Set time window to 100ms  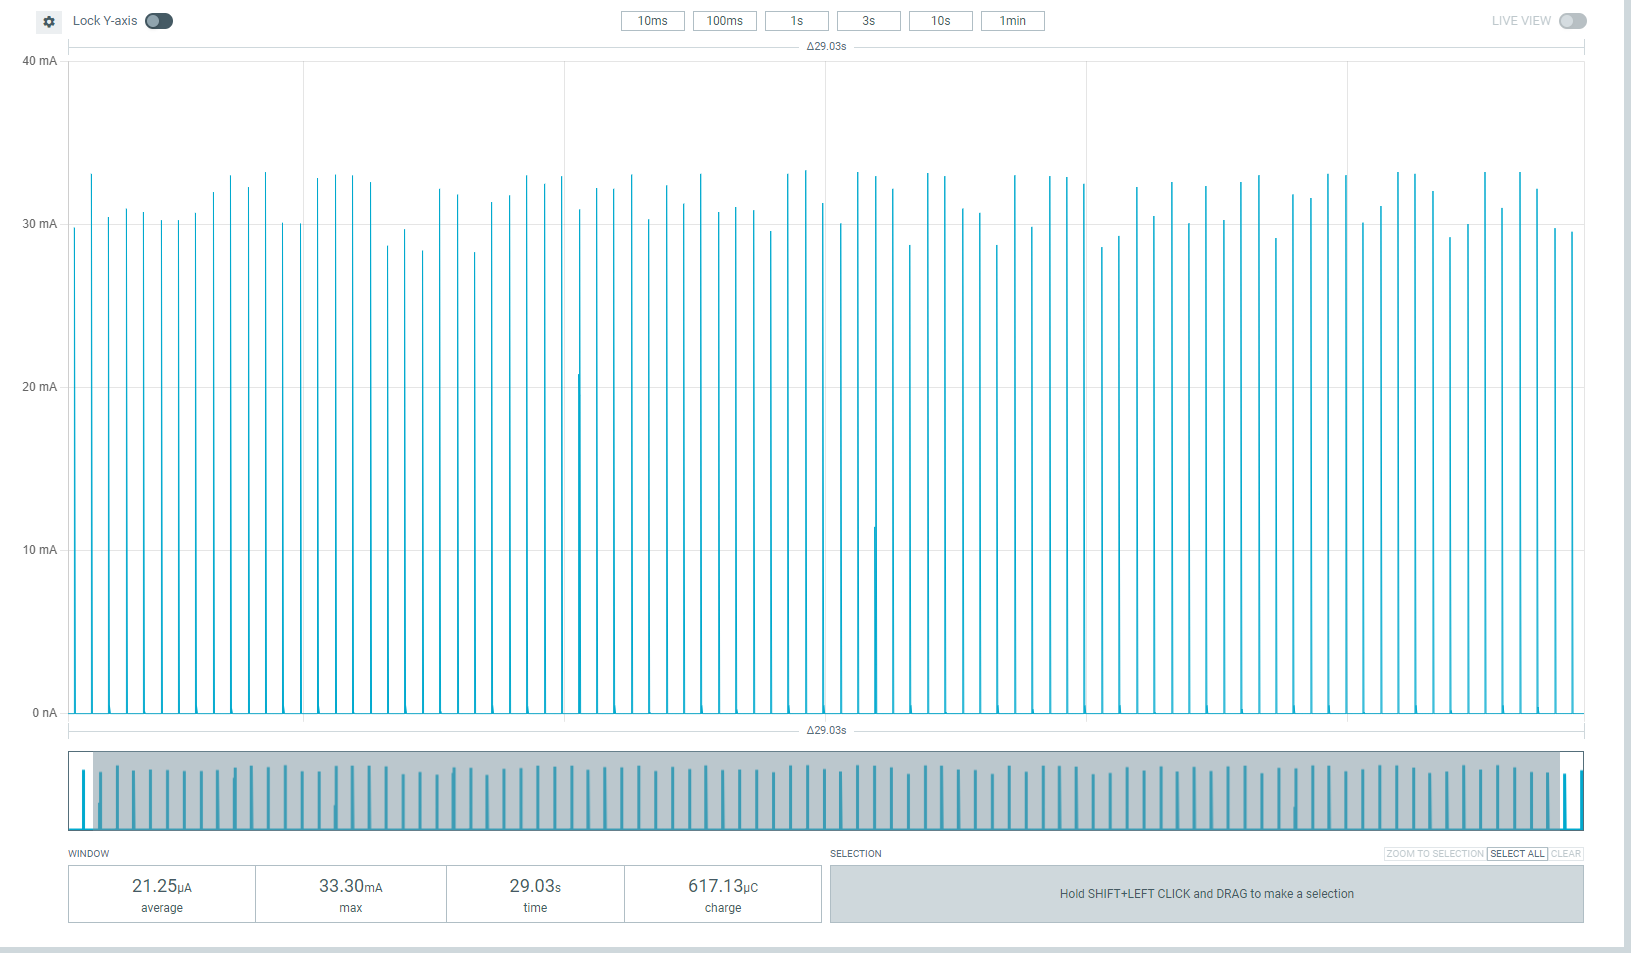coord(725,21)
